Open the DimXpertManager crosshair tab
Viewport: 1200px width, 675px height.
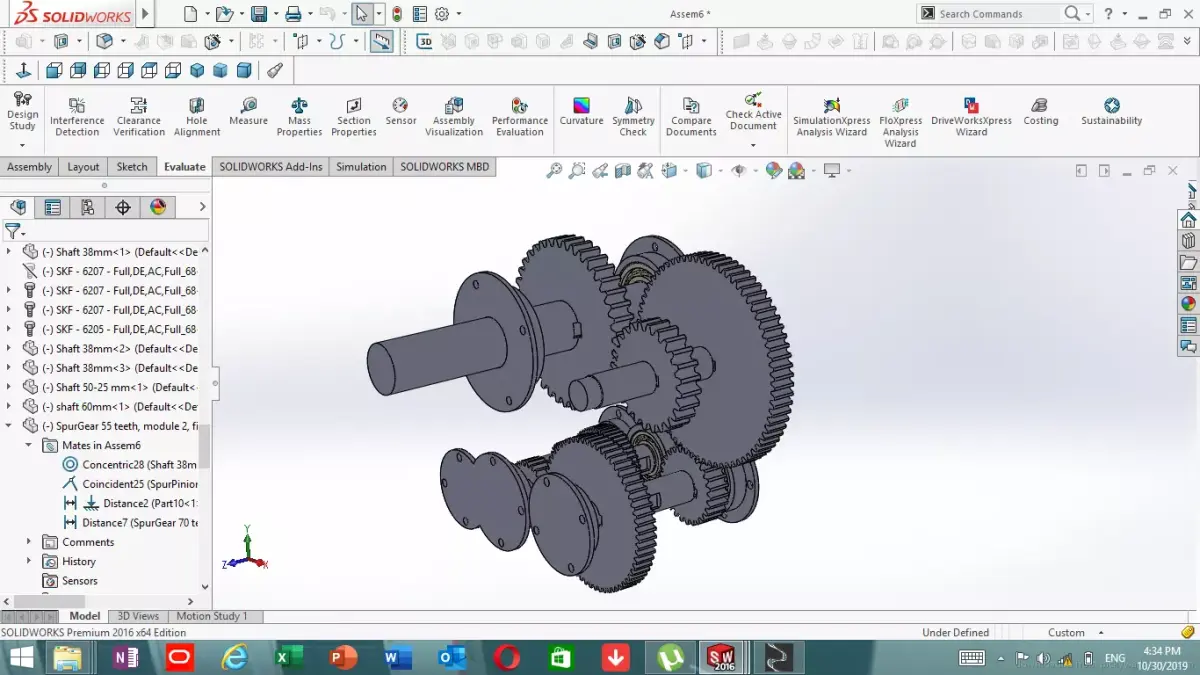123,207
